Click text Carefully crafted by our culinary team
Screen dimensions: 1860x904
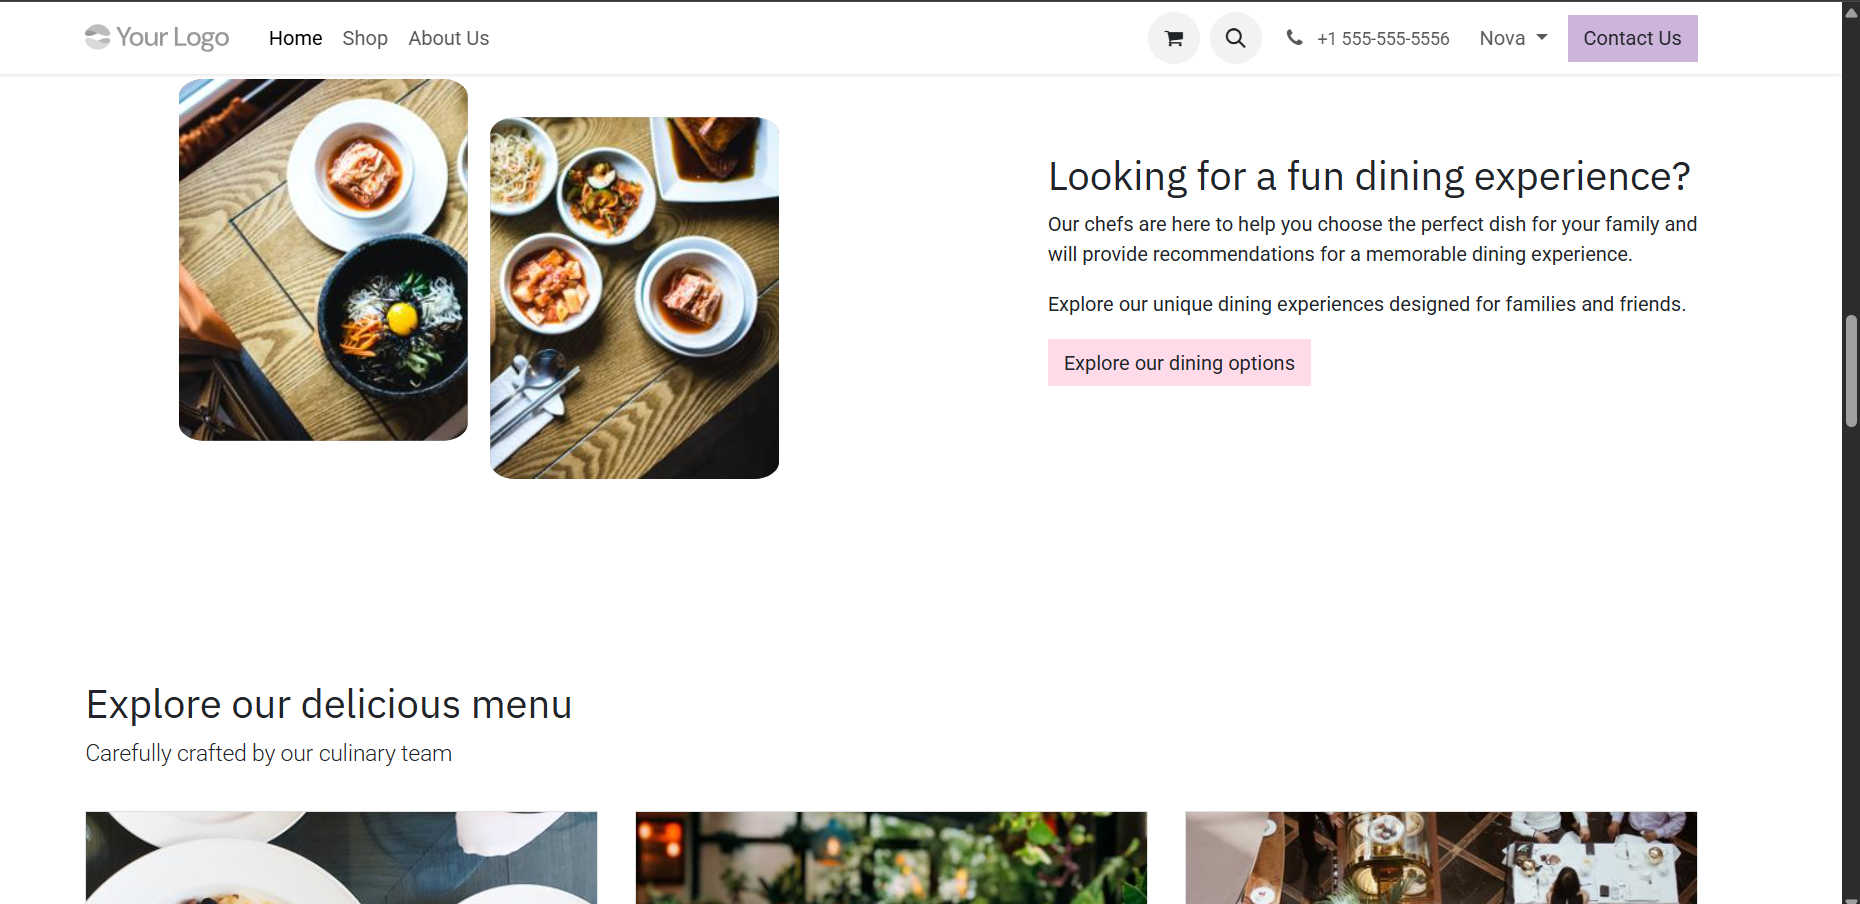point(269,753)
